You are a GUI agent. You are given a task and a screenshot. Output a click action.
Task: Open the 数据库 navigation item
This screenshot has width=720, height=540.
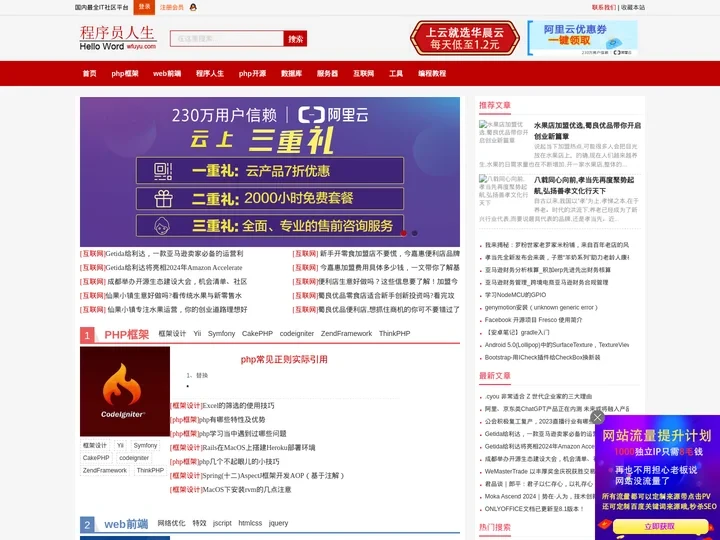point(292,73)
